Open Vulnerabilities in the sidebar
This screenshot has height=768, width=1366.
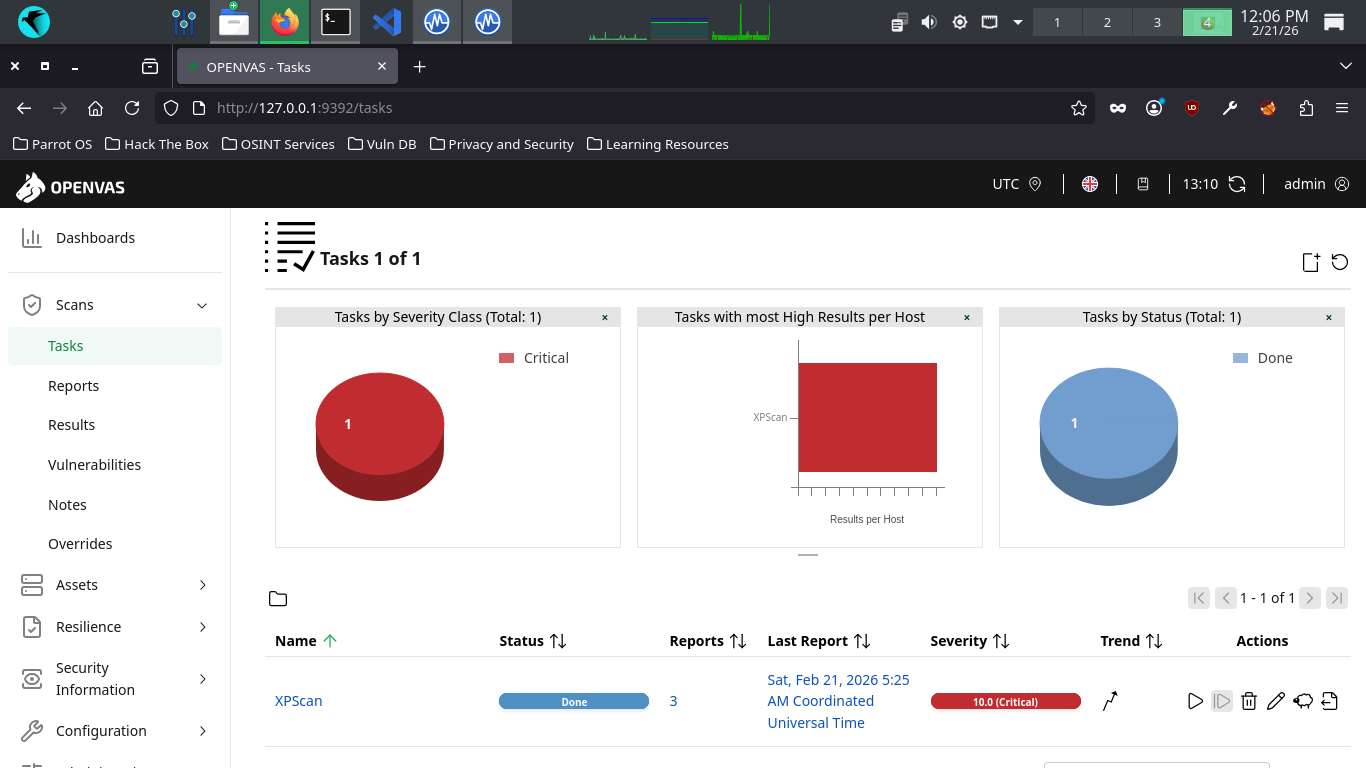coord(94,465)
